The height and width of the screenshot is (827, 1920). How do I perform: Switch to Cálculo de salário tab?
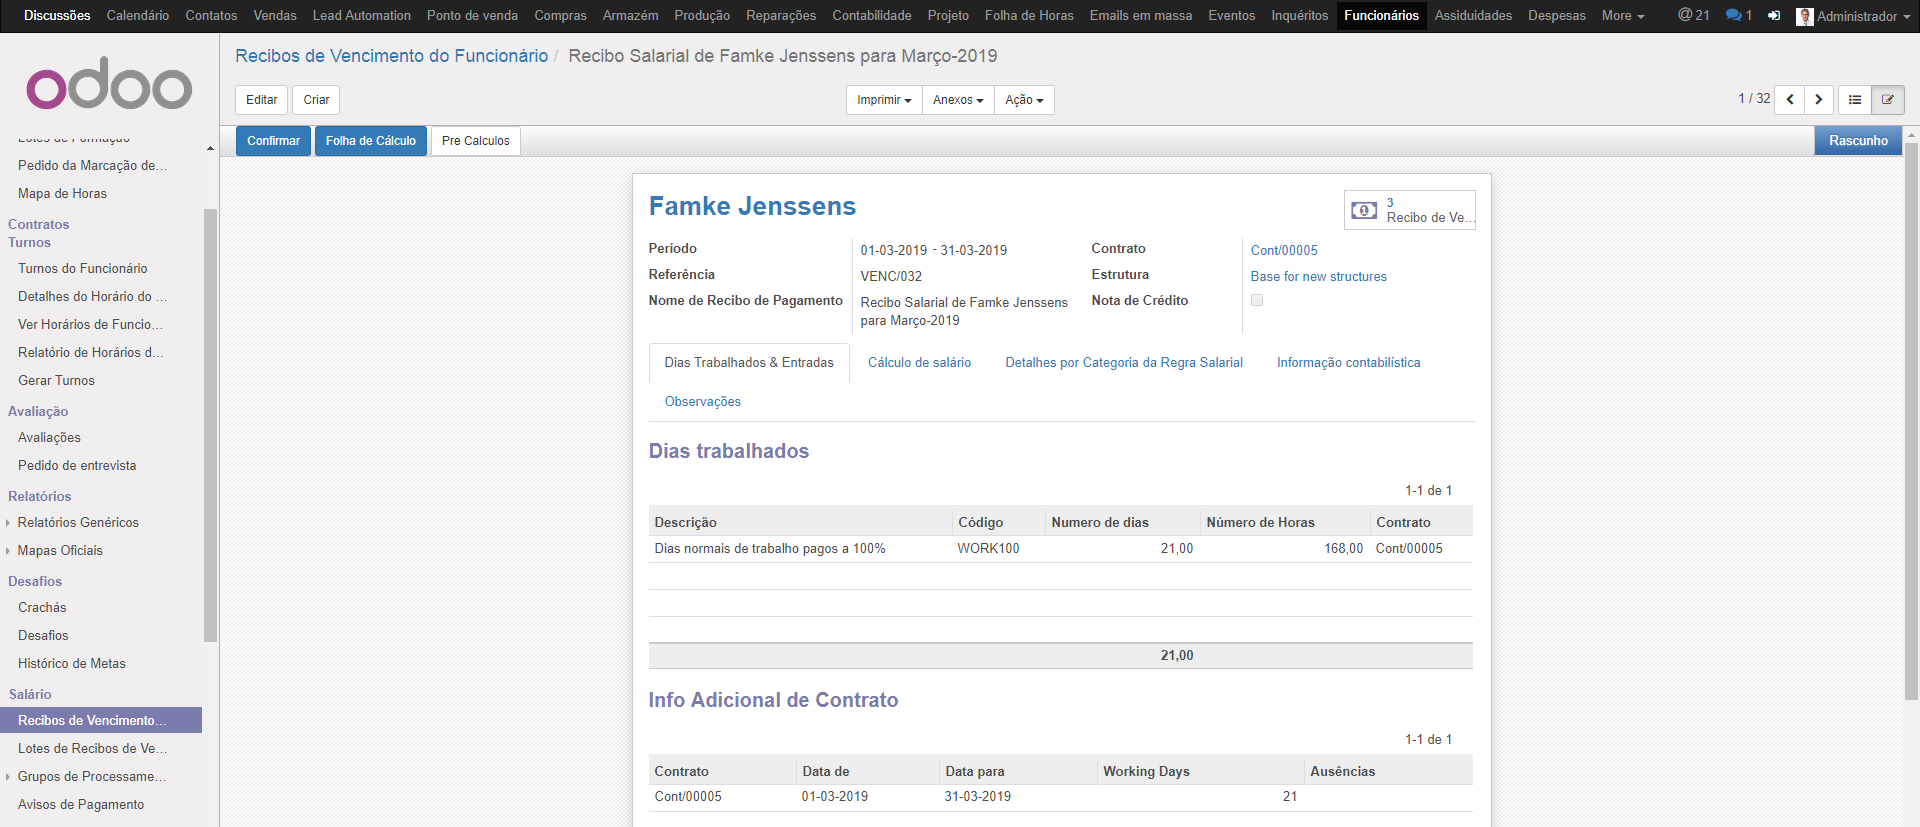pos(919,363)
